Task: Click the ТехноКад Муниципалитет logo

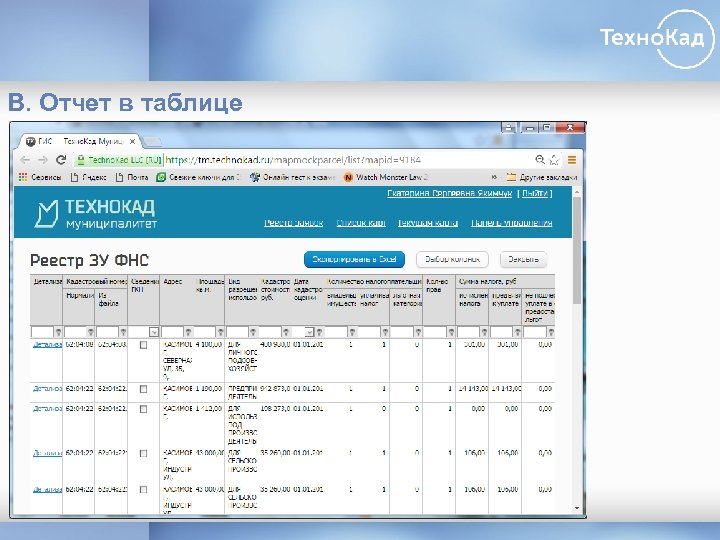Action: pyautogui.click(x=96, y=214)
